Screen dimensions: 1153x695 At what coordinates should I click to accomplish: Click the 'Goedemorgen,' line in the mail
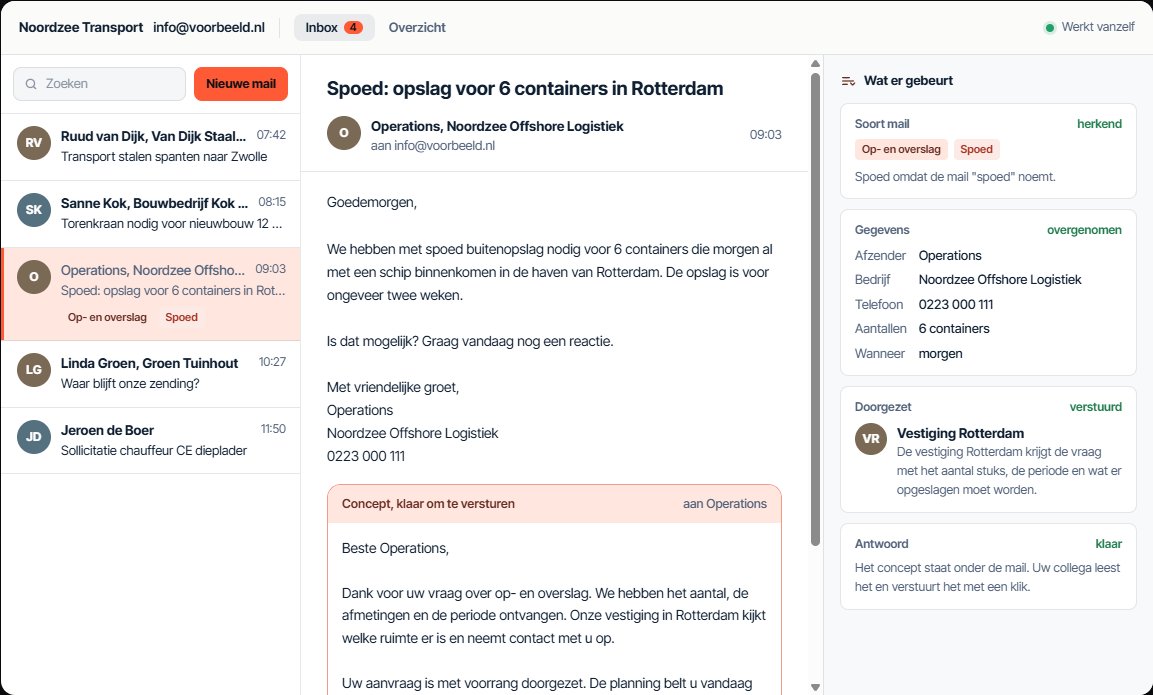point(372,202)
